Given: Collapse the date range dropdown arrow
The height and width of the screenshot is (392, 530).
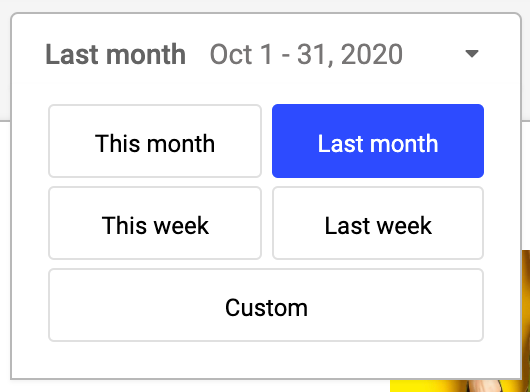Looking at the screenshot, I should point(472,53).
